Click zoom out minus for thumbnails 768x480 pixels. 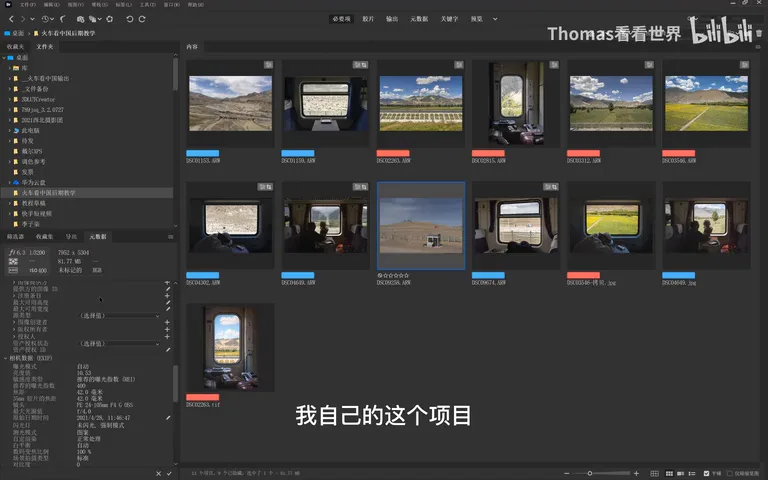point(567,473)
